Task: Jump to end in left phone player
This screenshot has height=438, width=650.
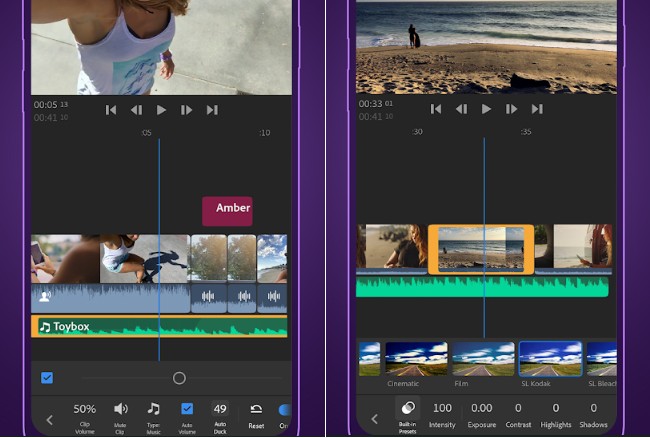Action: coord(212,110)
